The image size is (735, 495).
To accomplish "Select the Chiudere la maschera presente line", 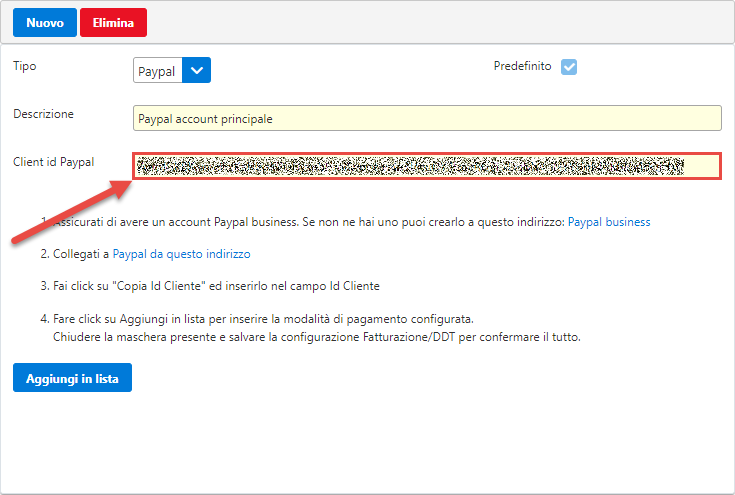I will [317, 337].
